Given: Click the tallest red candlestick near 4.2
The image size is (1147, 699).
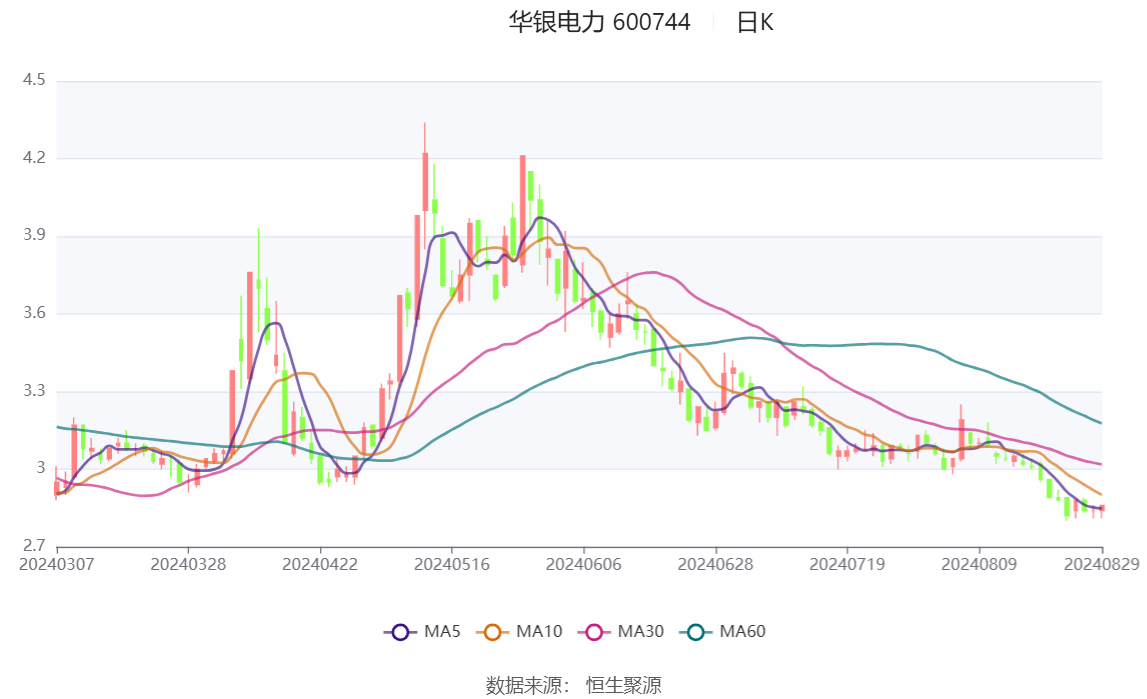Looking at the screenshot, I should tap(425, 183).
